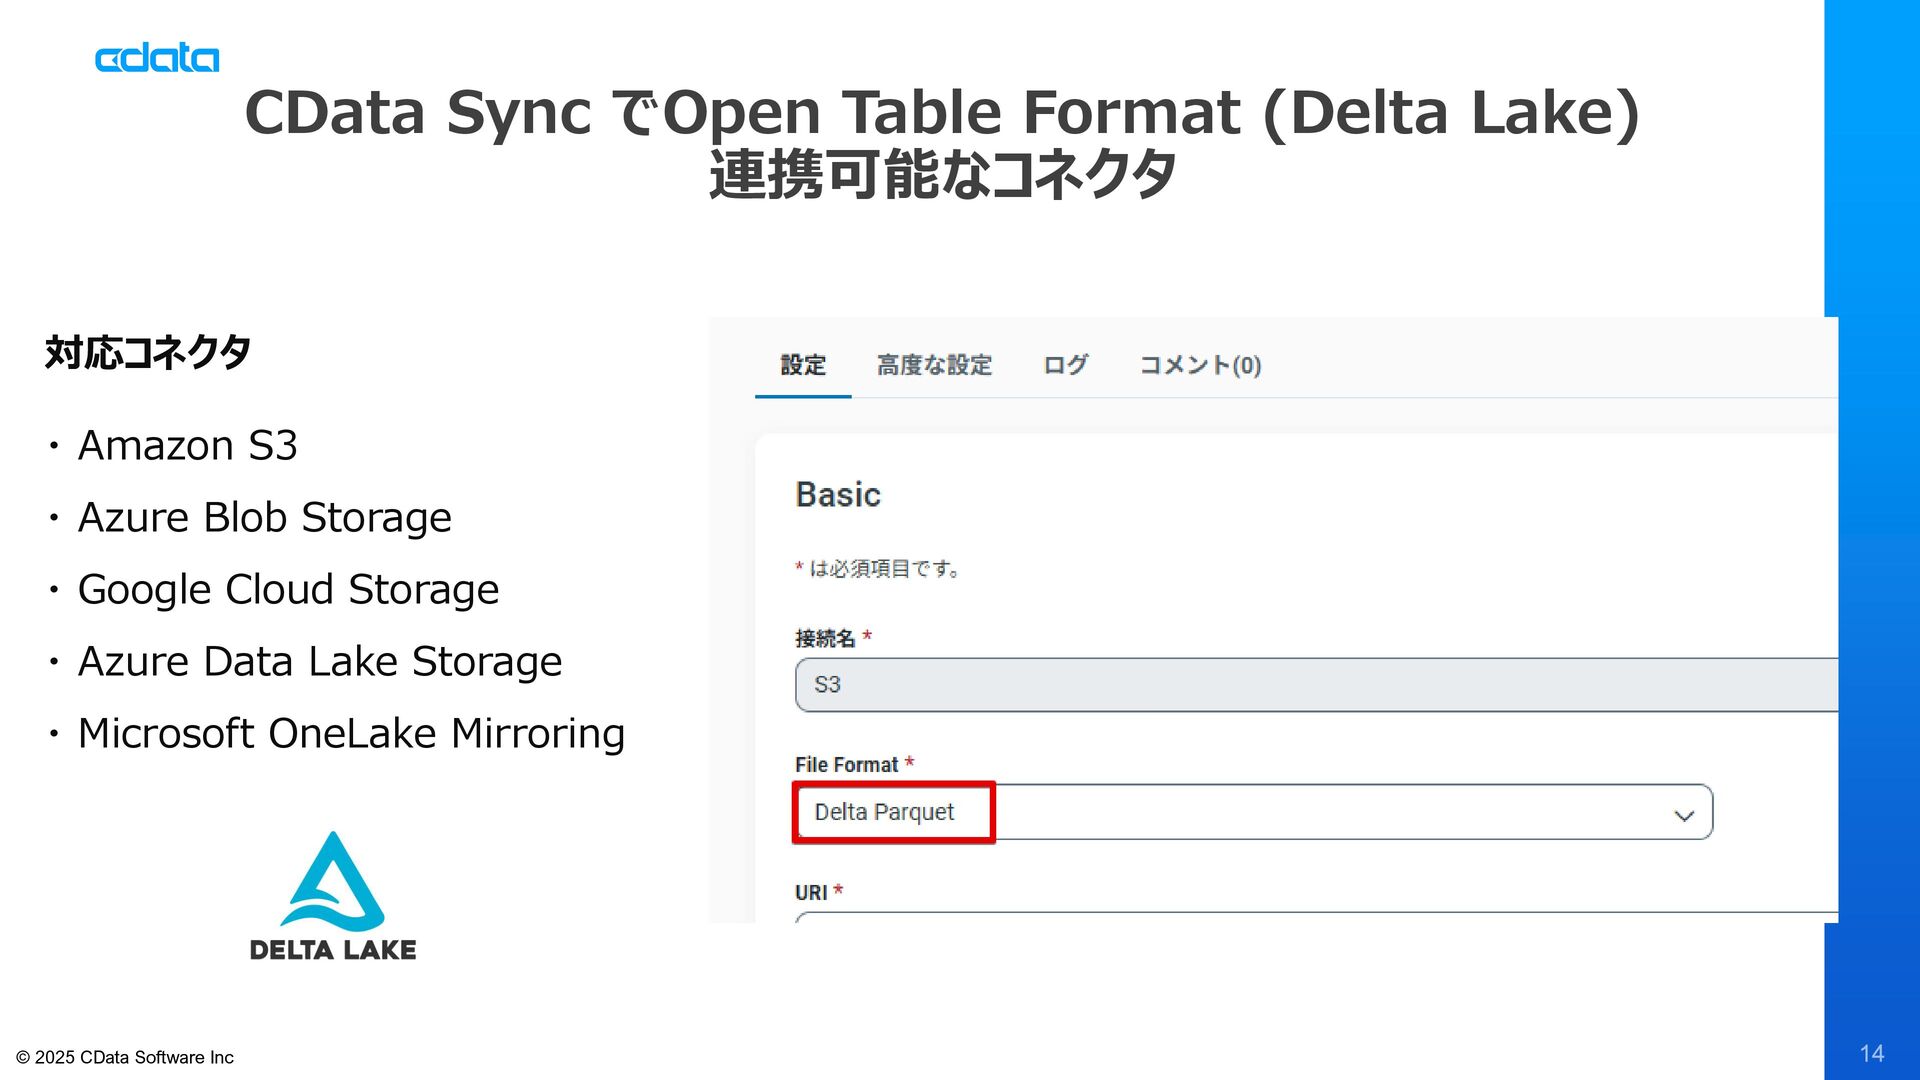Click the Basic section heading
Screen dimensions: 1920x1080
pyautogui.click(x=838, y=495)
